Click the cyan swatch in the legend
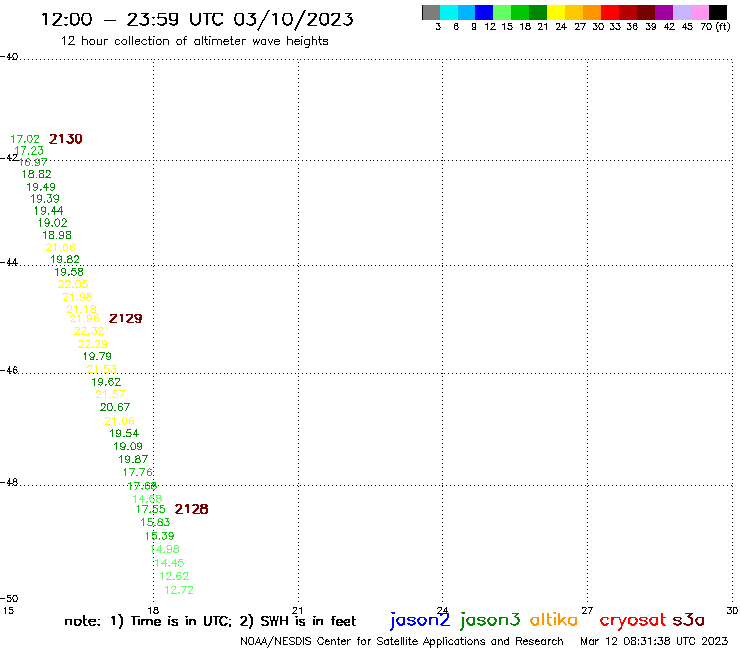Viewport: 740px width, 650px height. [x=448, y=12]
